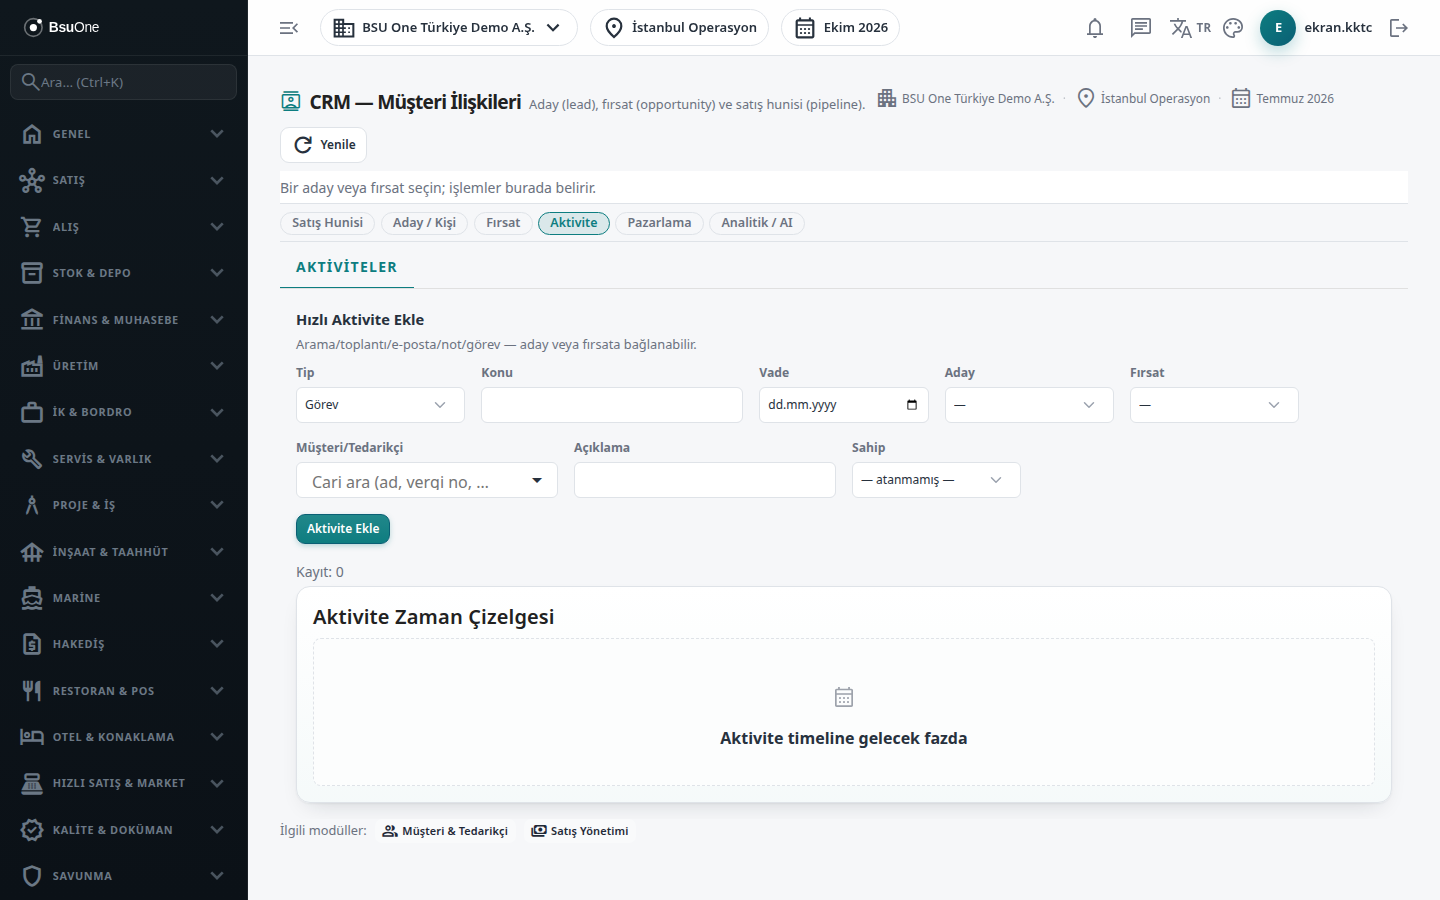Viewport: 1440px width, 900px height.
Task: Open Üretim factory icon
Action: [x=32, y=366]
